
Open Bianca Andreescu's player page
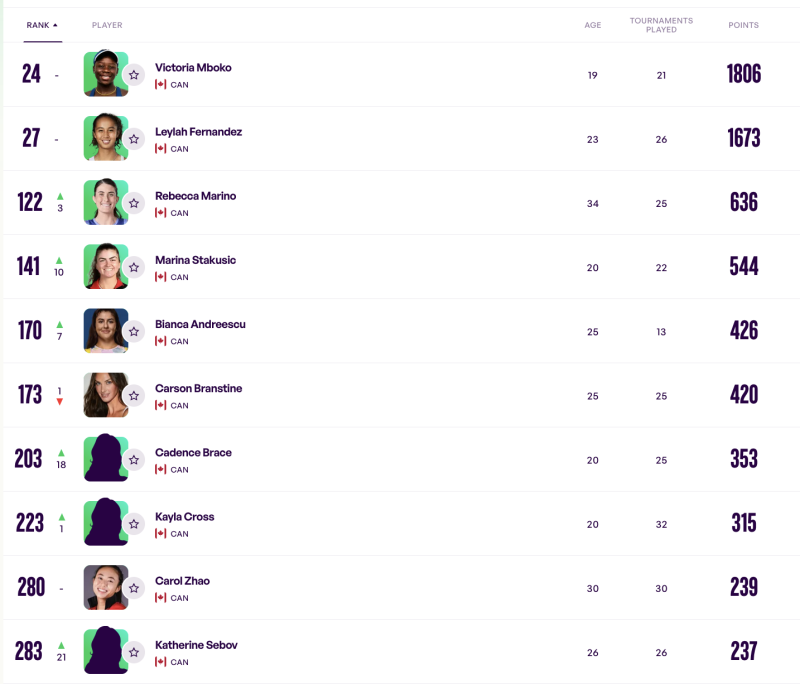pyautogui.click(x=200, y=324)
